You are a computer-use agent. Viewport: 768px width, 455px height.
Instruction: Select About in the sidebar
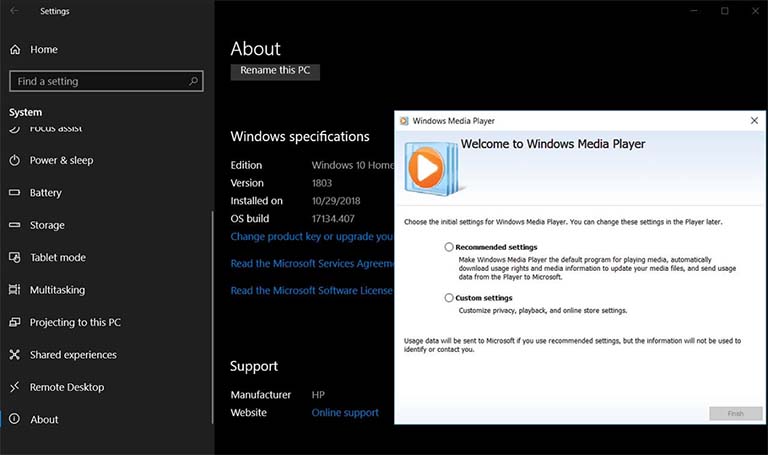pos(44,420)
